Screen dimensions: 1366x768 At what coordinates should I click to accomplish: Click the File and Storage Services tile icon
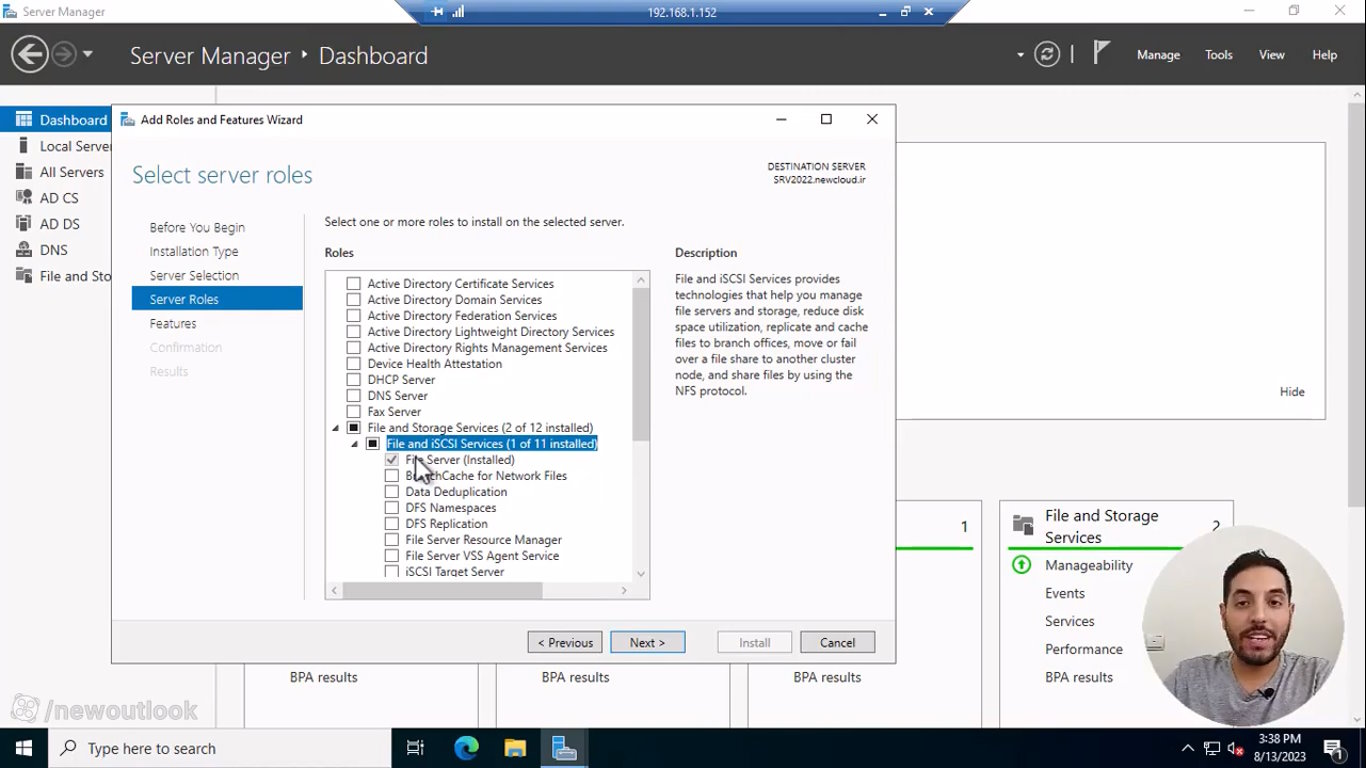click(x=1023, y=525)
